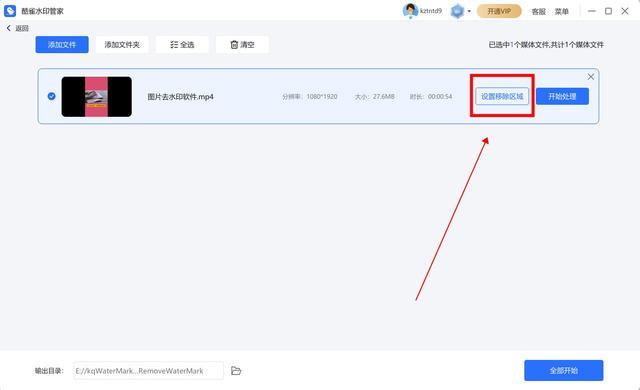Click the 全部开始 button

pyautogui.click(x=564, y=370)
